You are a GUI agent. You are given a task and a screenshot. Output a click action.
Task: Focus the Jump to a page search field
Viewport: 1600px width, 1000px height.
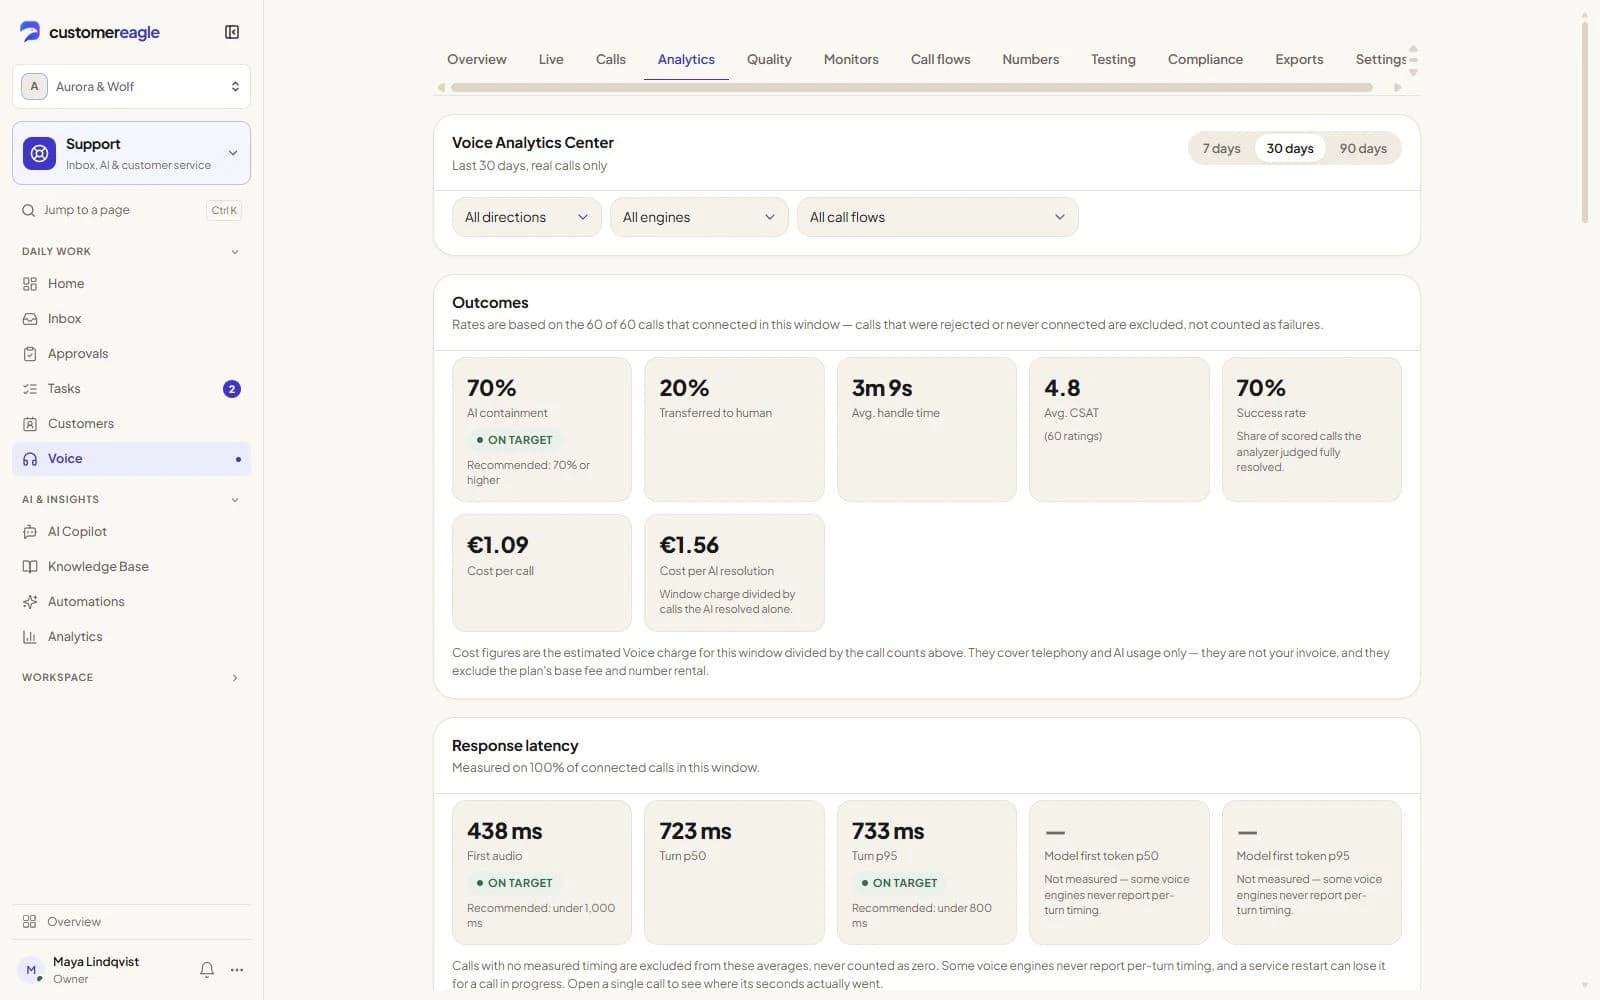pyautogui.click(x=131, y=210)
